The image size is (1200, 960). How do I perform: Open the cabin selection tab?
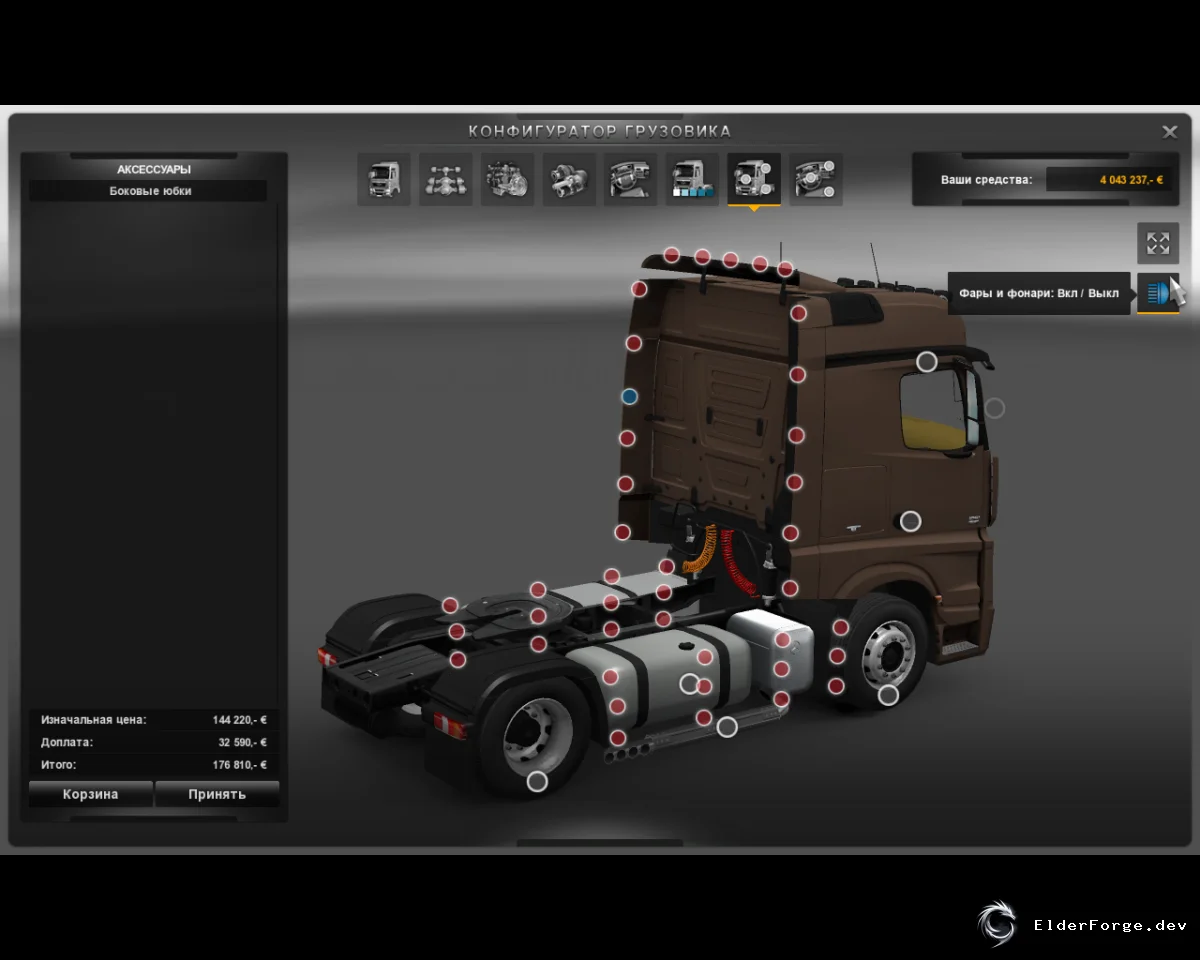click(x=384, y=180)
